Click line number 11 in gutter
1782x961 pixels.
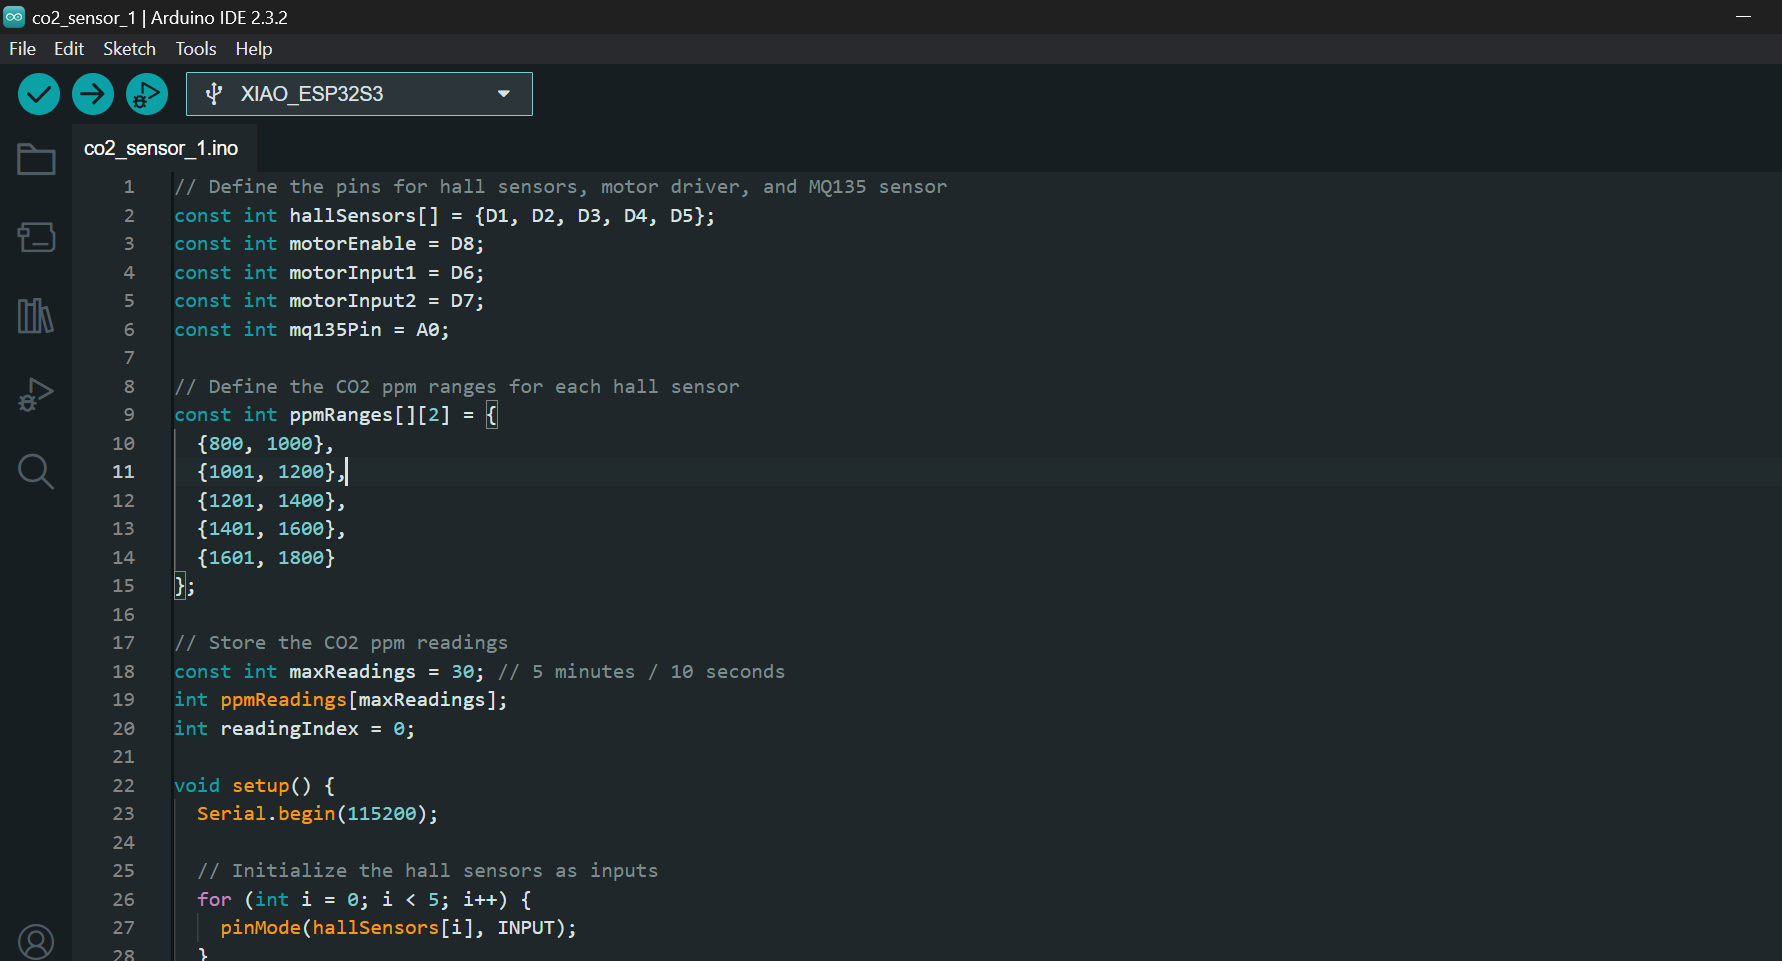123,472
